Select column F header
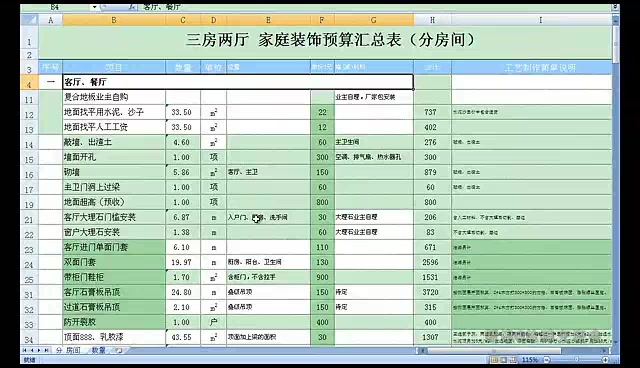This screenshot has height=368, width=640. [x=322, y=20]
